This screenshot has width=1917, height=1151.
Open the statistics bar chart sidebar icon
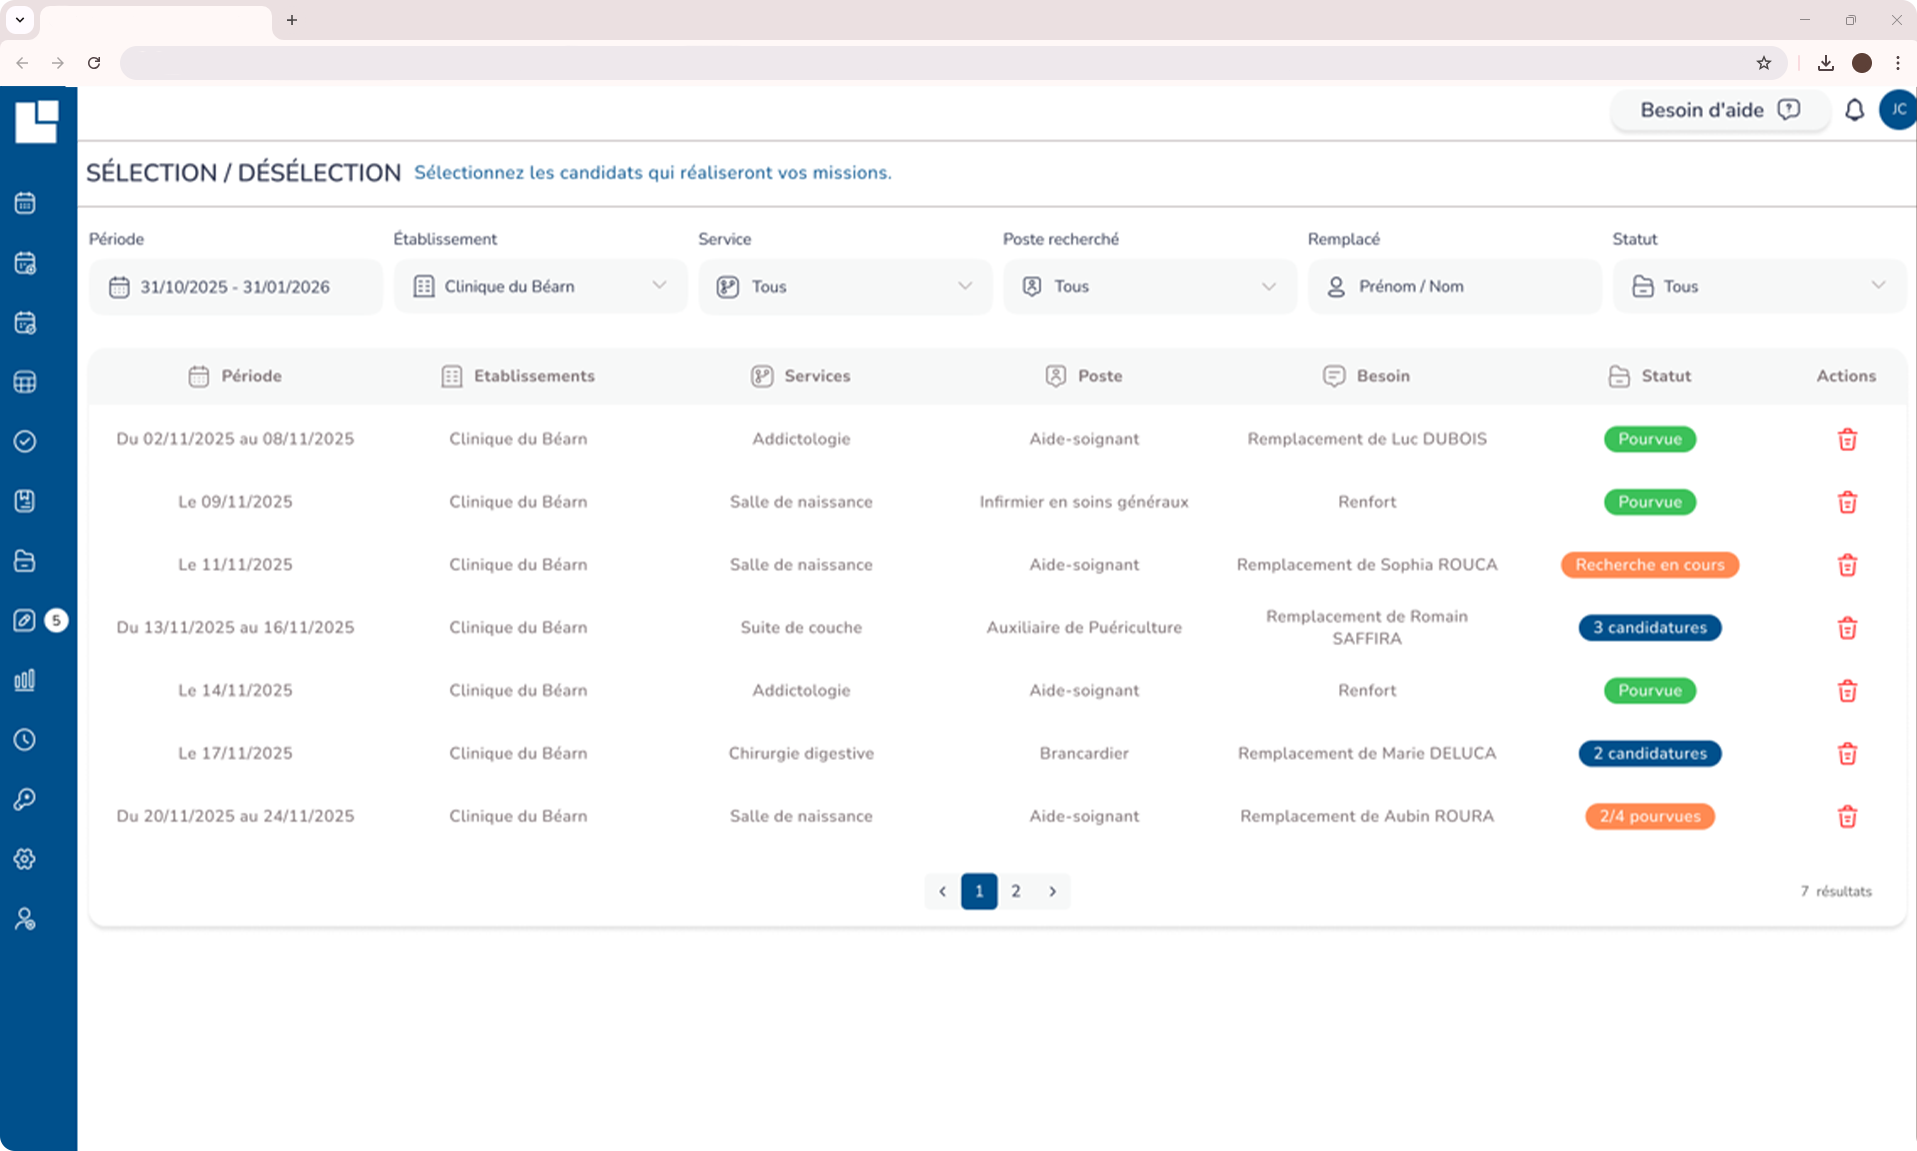[x=25, y=681]
